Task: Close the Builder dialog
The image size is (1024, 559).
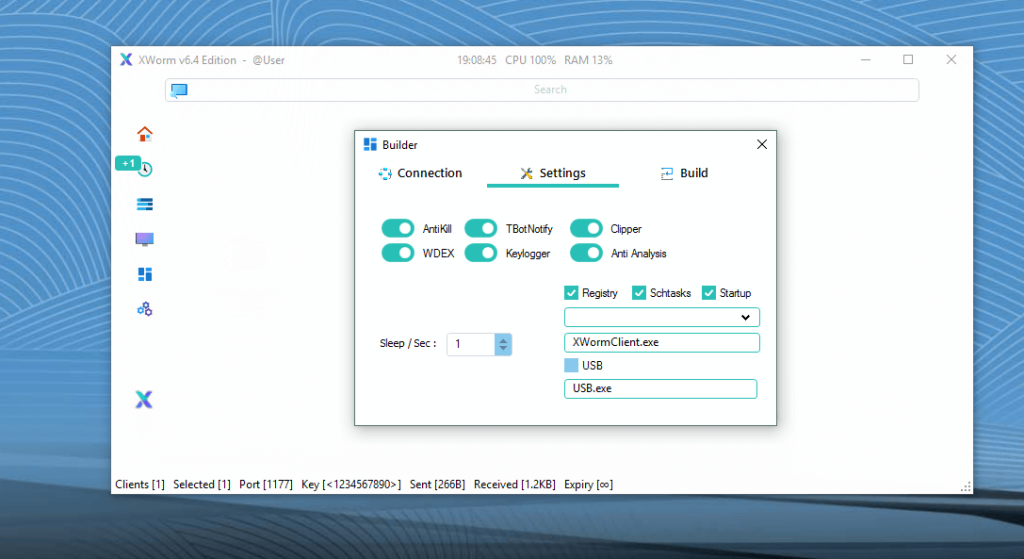Action: [x=762, y=145]
